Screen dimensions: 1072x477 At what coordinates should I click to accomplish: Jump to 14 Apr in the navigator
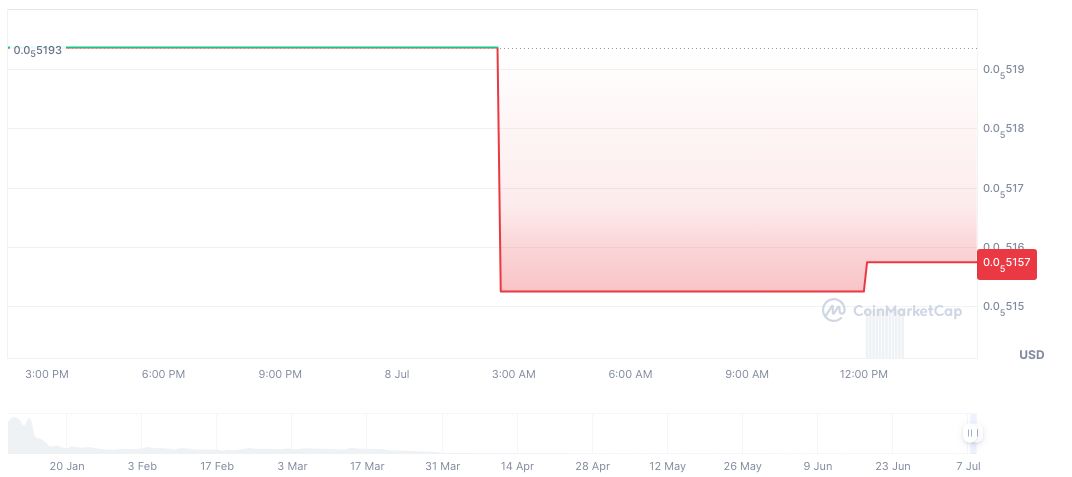518,466
